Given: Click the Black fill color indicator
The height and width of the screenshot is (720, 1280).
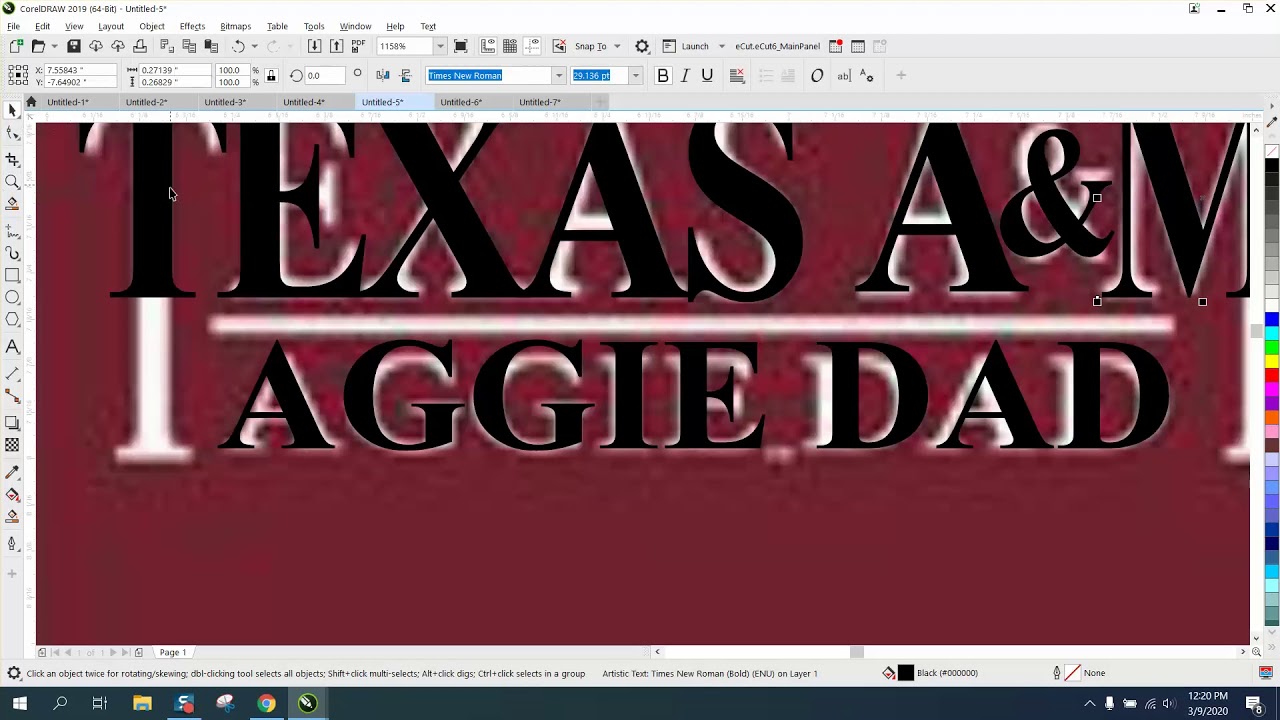Looking at the screenshot, I should click(x=906, y=673).
